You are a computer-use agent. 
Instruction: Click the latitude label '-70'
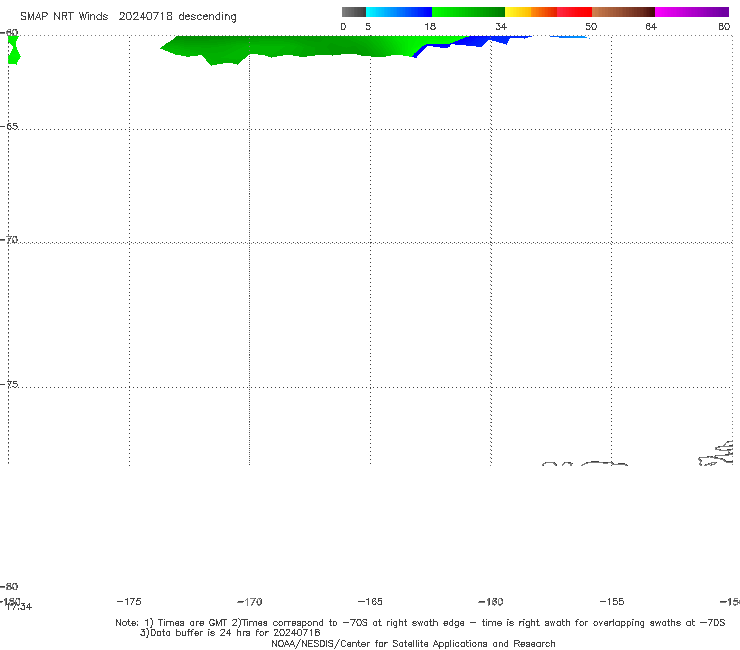click(9, 240)
